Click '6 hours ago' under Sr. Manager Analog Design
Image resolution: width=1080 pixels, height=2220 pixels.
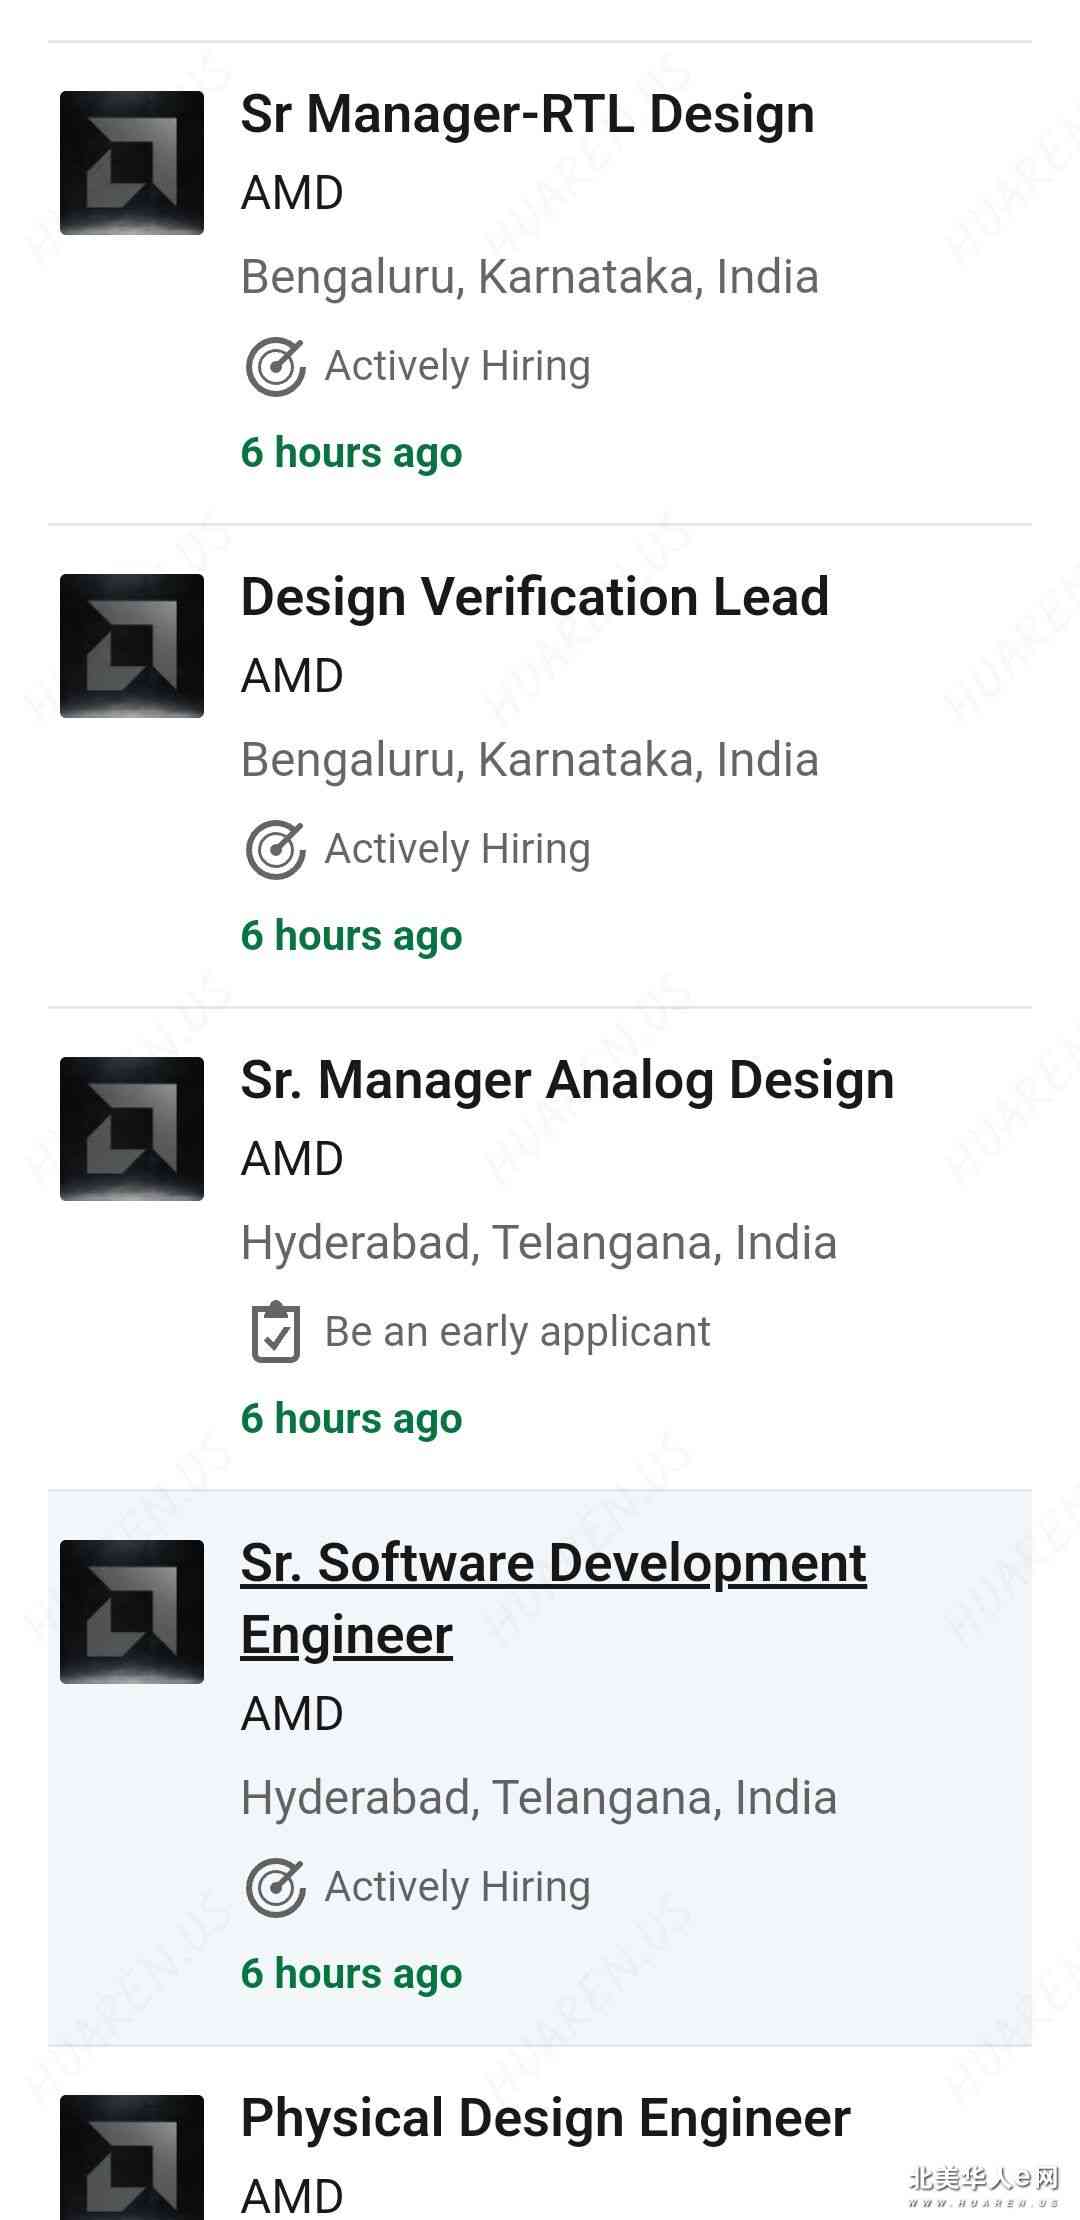point(352,1418)
